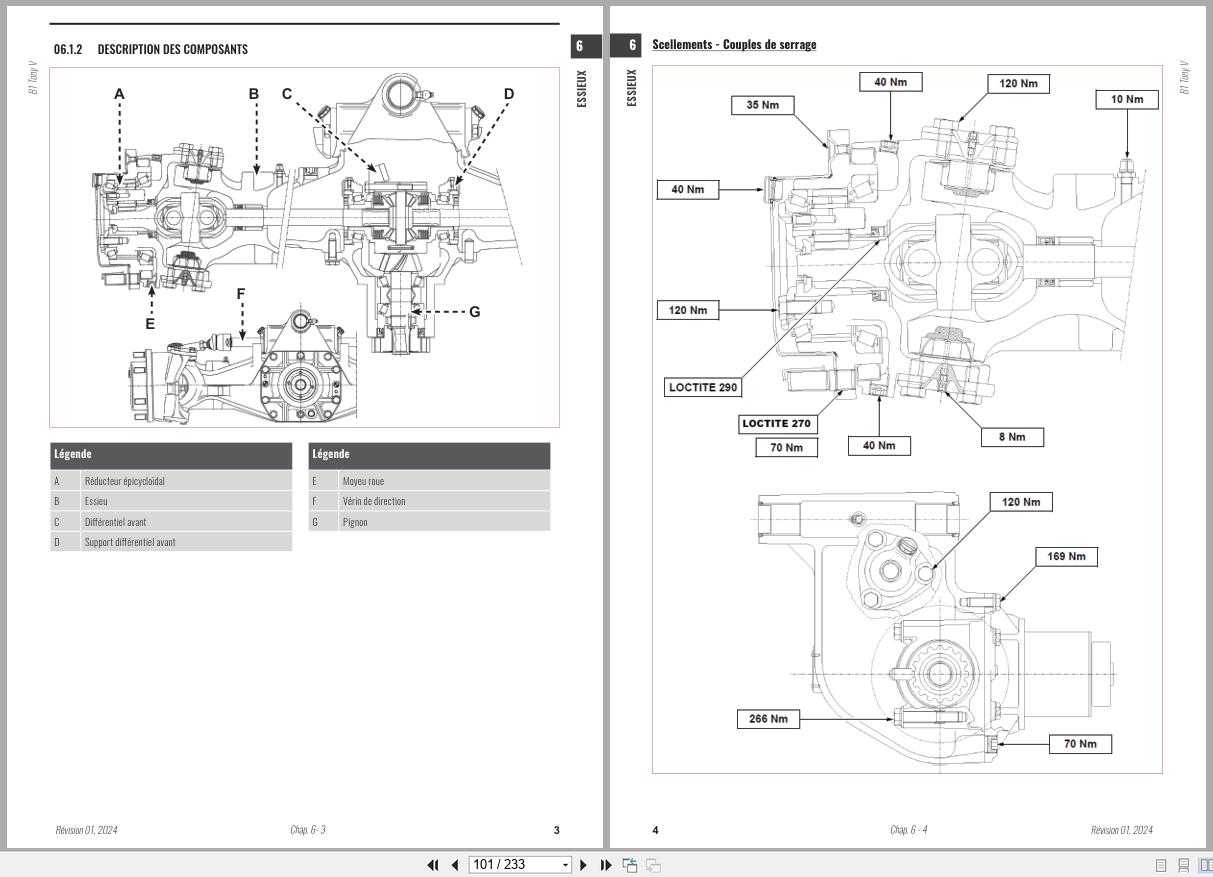The width and height of the screenshot is (1213, 877).
Task: Switch to single page layout
Action: 1161,865
